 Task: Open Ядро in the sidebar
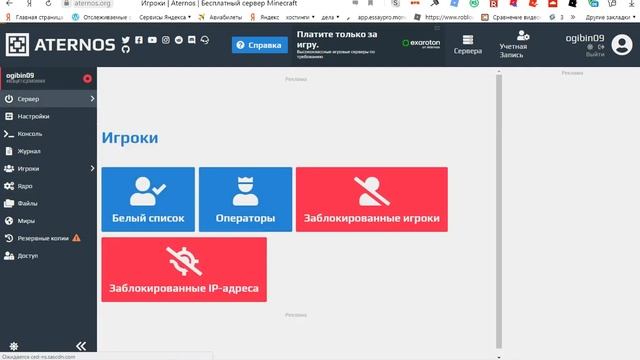(x=48, y=186)
